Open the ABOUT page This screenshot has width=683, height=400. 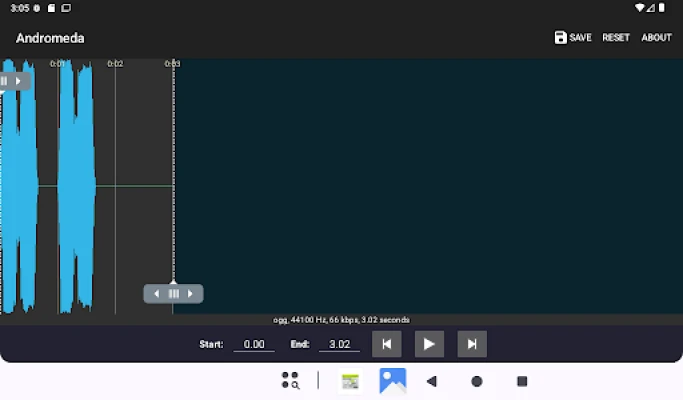click(656, 38)
